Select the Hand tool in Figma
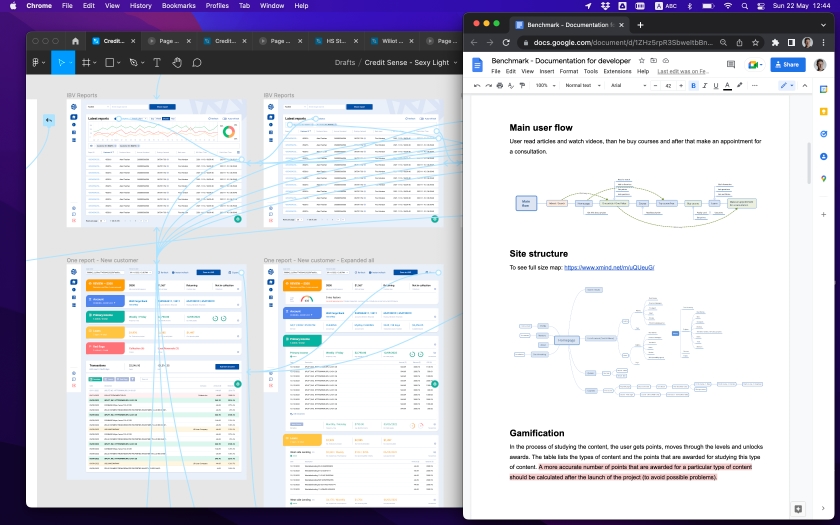The image size is (840, 525). [177, 63]
